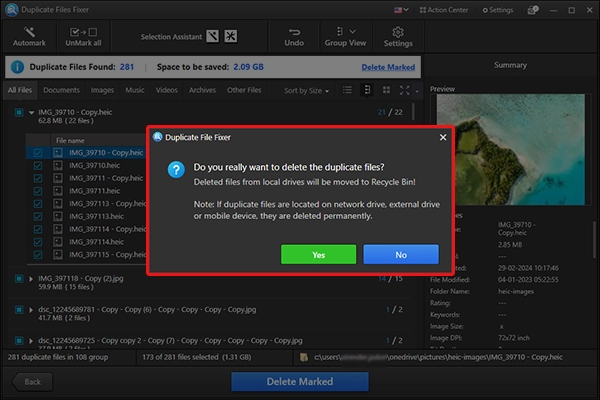Toggle checkbox for IMG_397113.heic

click(x=38, y=217)
